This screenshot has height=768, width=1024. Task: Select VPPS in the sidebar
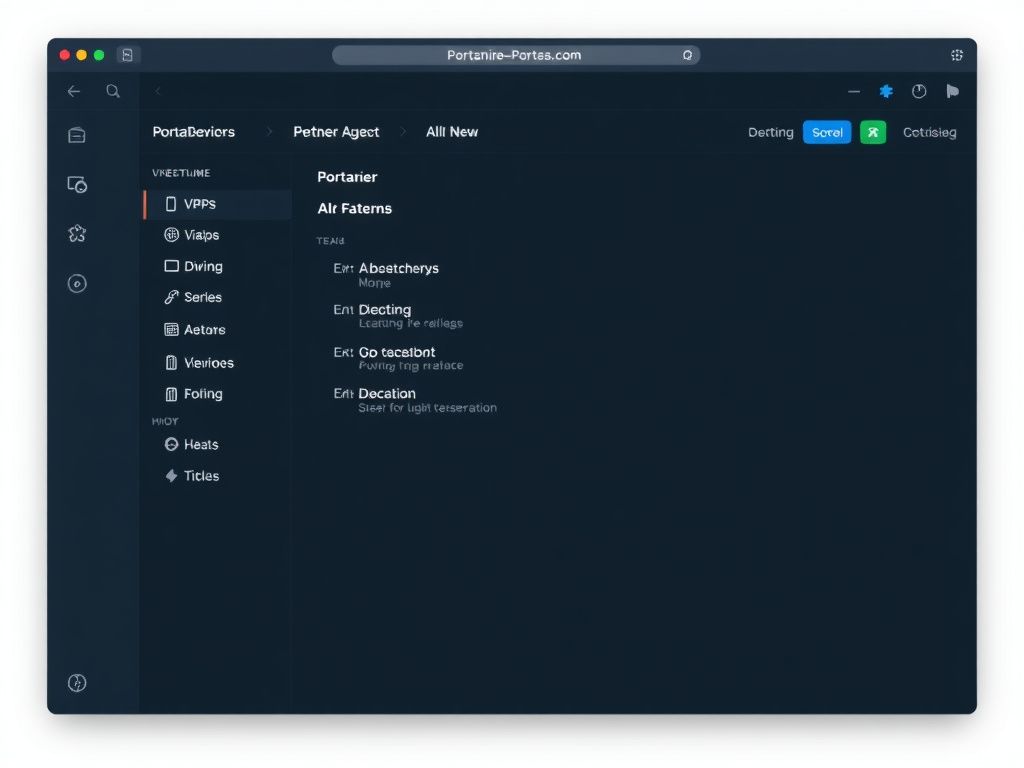point(218,204)
